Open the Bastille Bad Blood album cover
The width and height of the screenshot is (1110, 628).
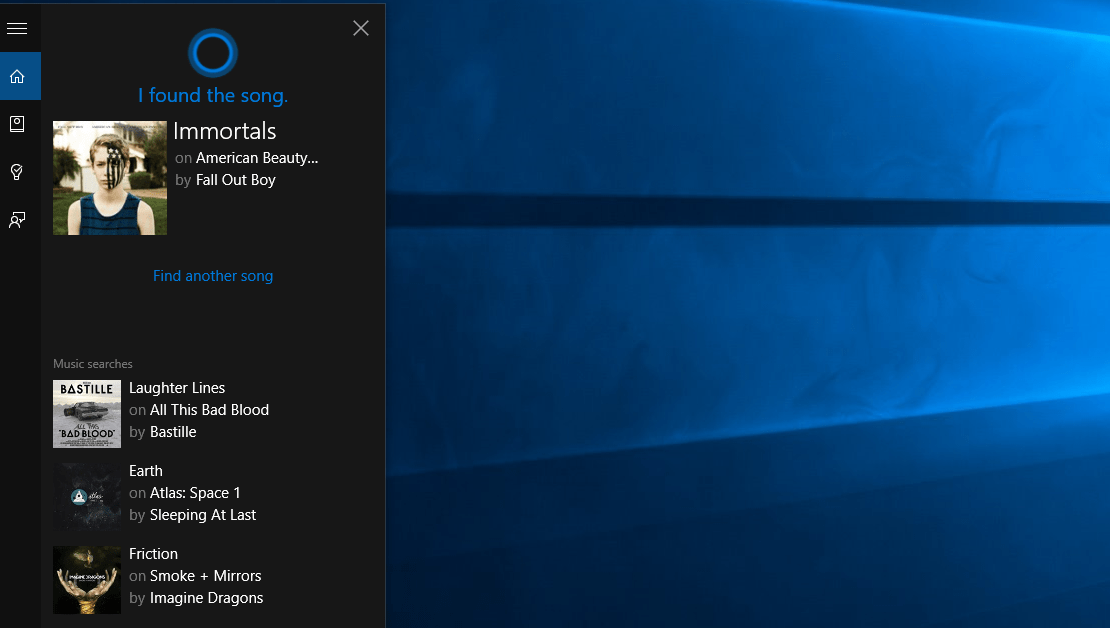click(x=87, y=413)
